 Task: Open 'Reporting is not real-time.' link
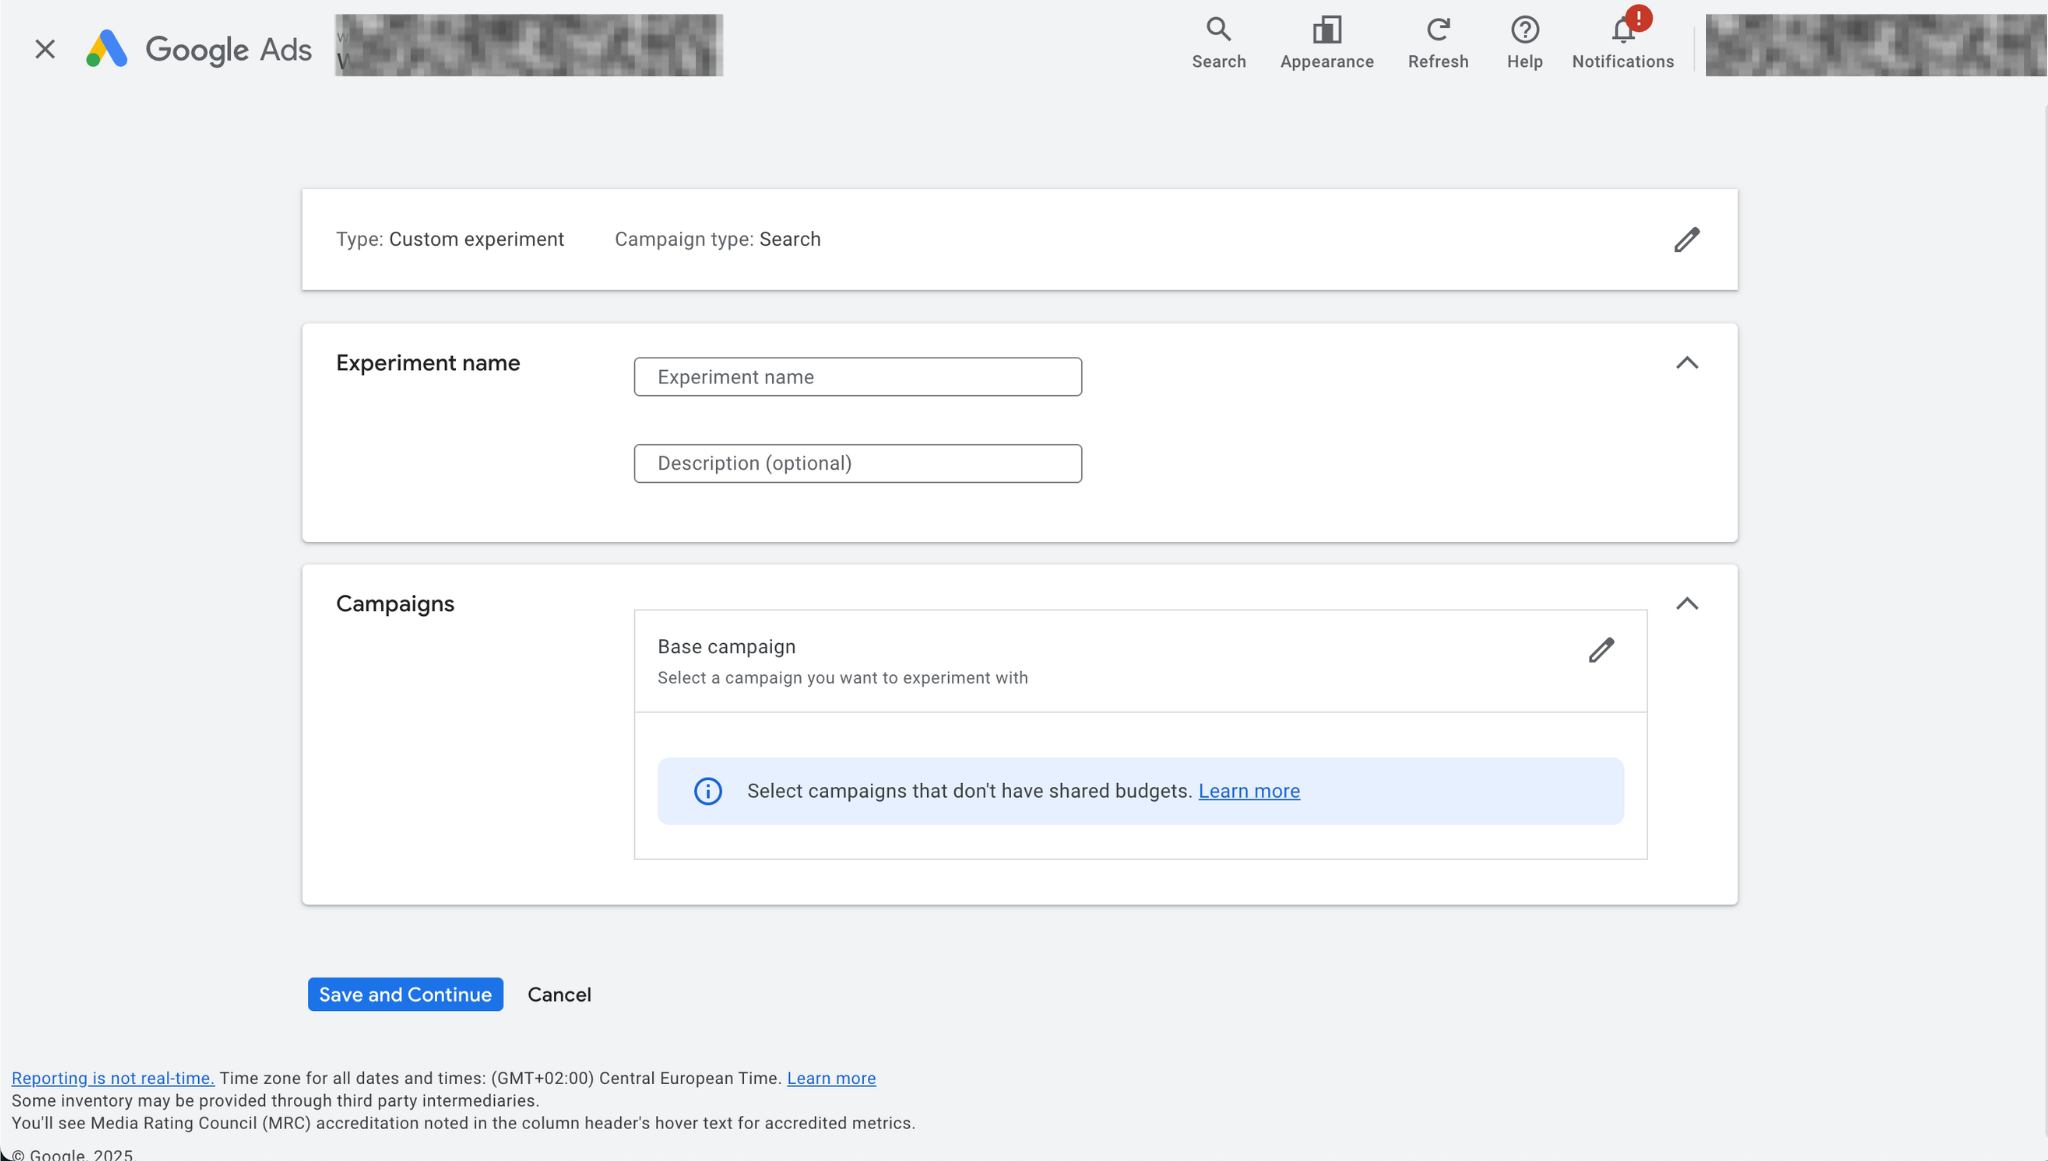[x=113, y=1078]
